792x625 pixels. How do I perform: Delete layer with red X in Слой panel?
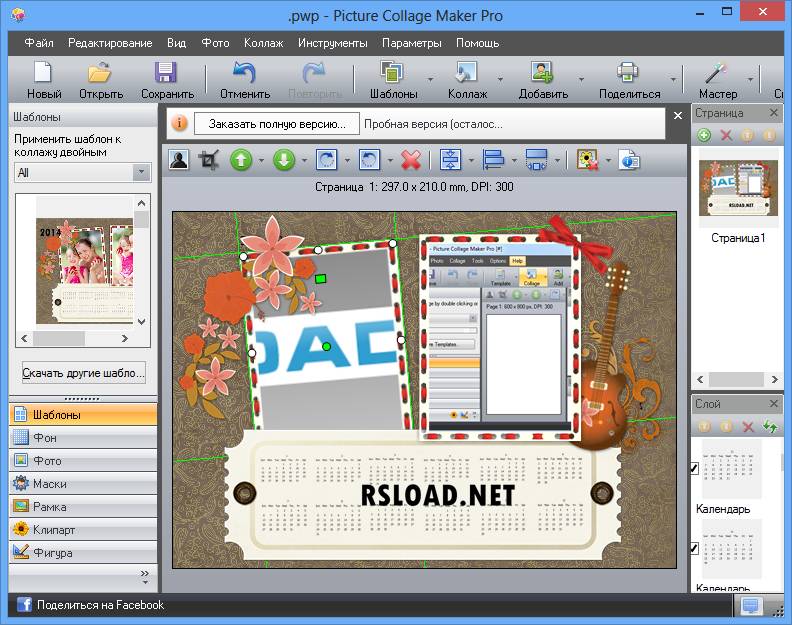[x=748, y=427]
